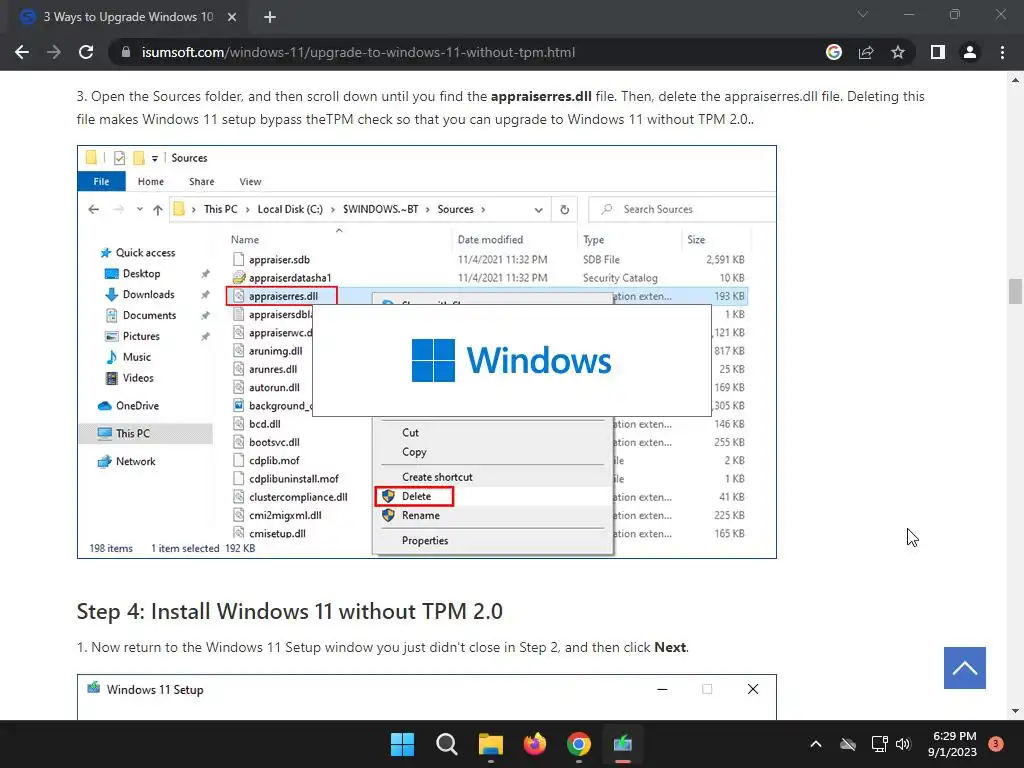Image resolution: width=1024 pixels, height=768 pixels.
Task: Click the Google icon in address bar
Action: [834, 52]
